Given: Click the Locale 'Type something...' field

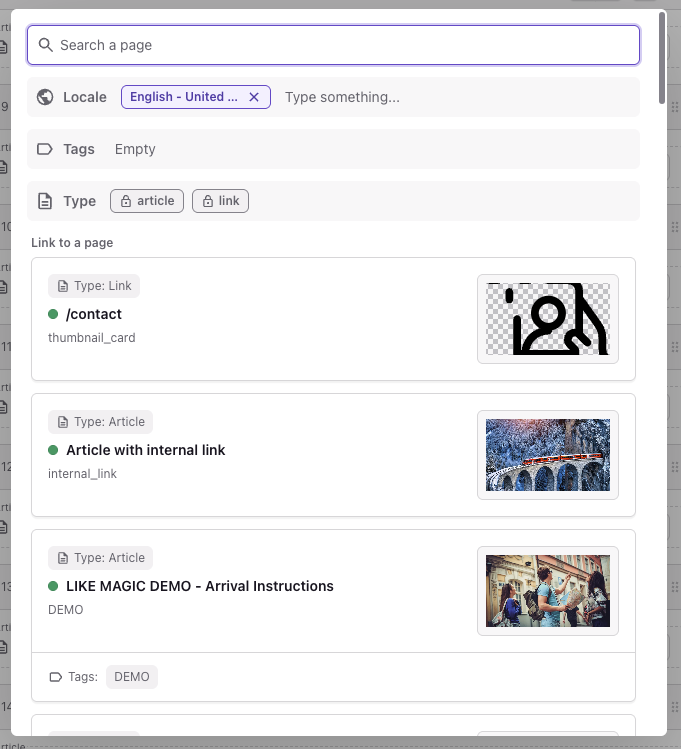Looking at the screenshot, I should click(x=342, y=97).
